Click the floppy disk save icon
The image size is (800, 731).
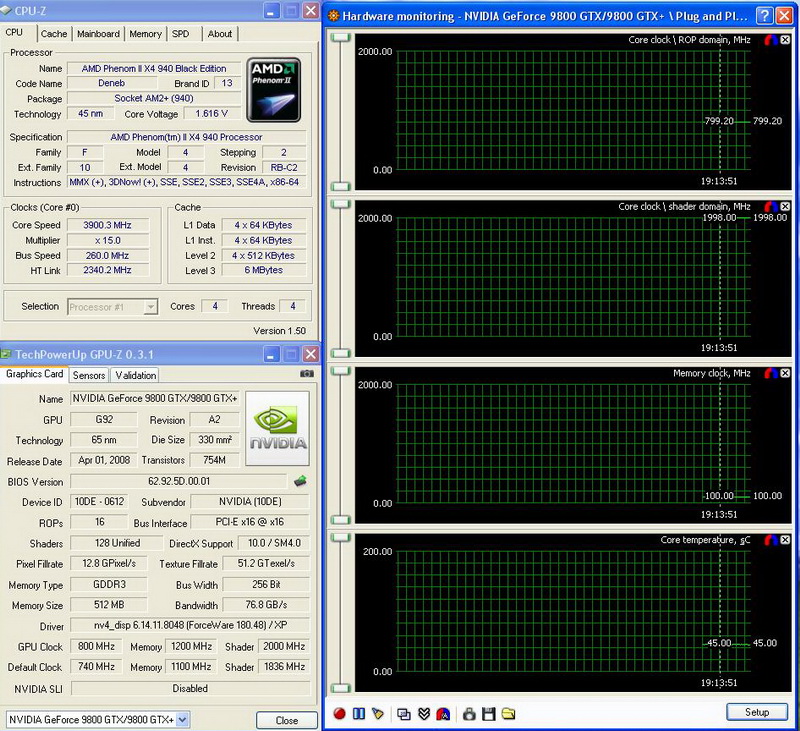tap(489, 714)
